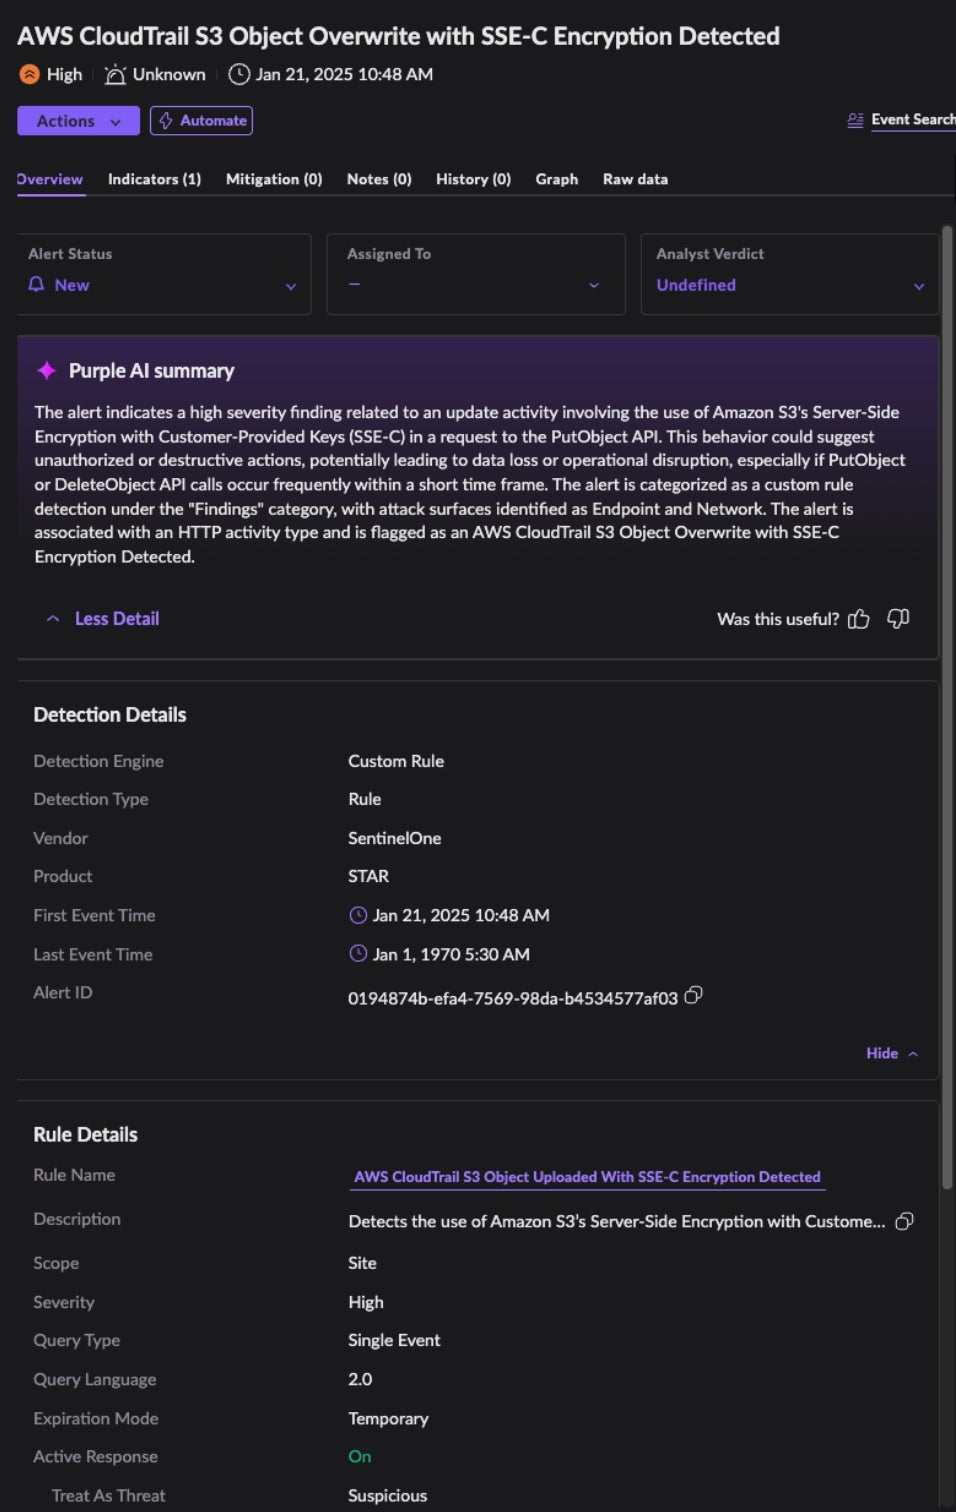Viewport: 956px width, 1512px height.
Task: Click the thumbs down feedback icon
Action: click(x=898, y=619)
